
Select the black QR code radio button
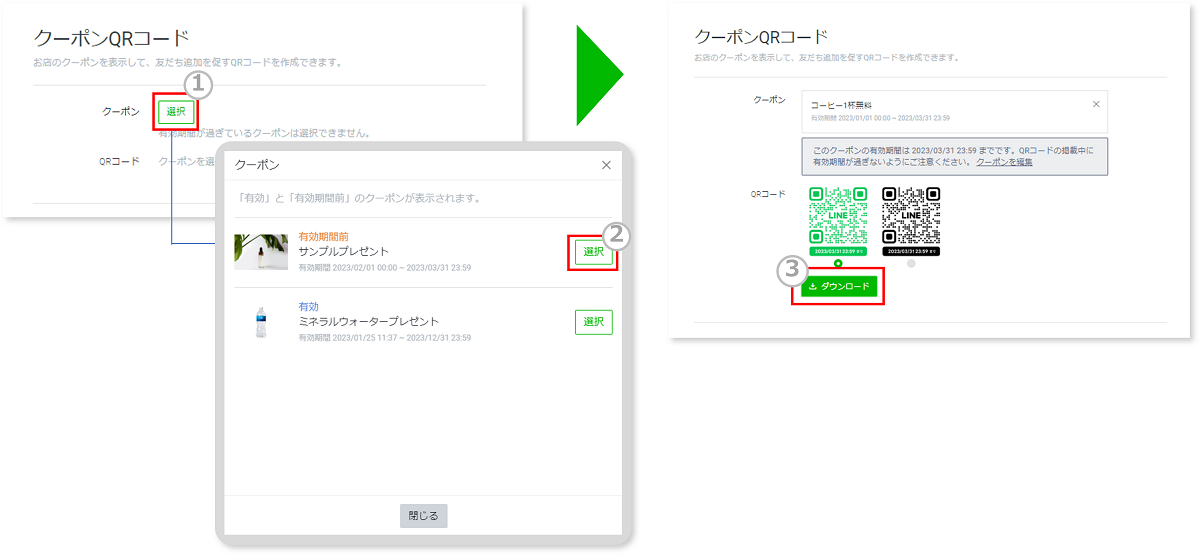click(911, 264)
